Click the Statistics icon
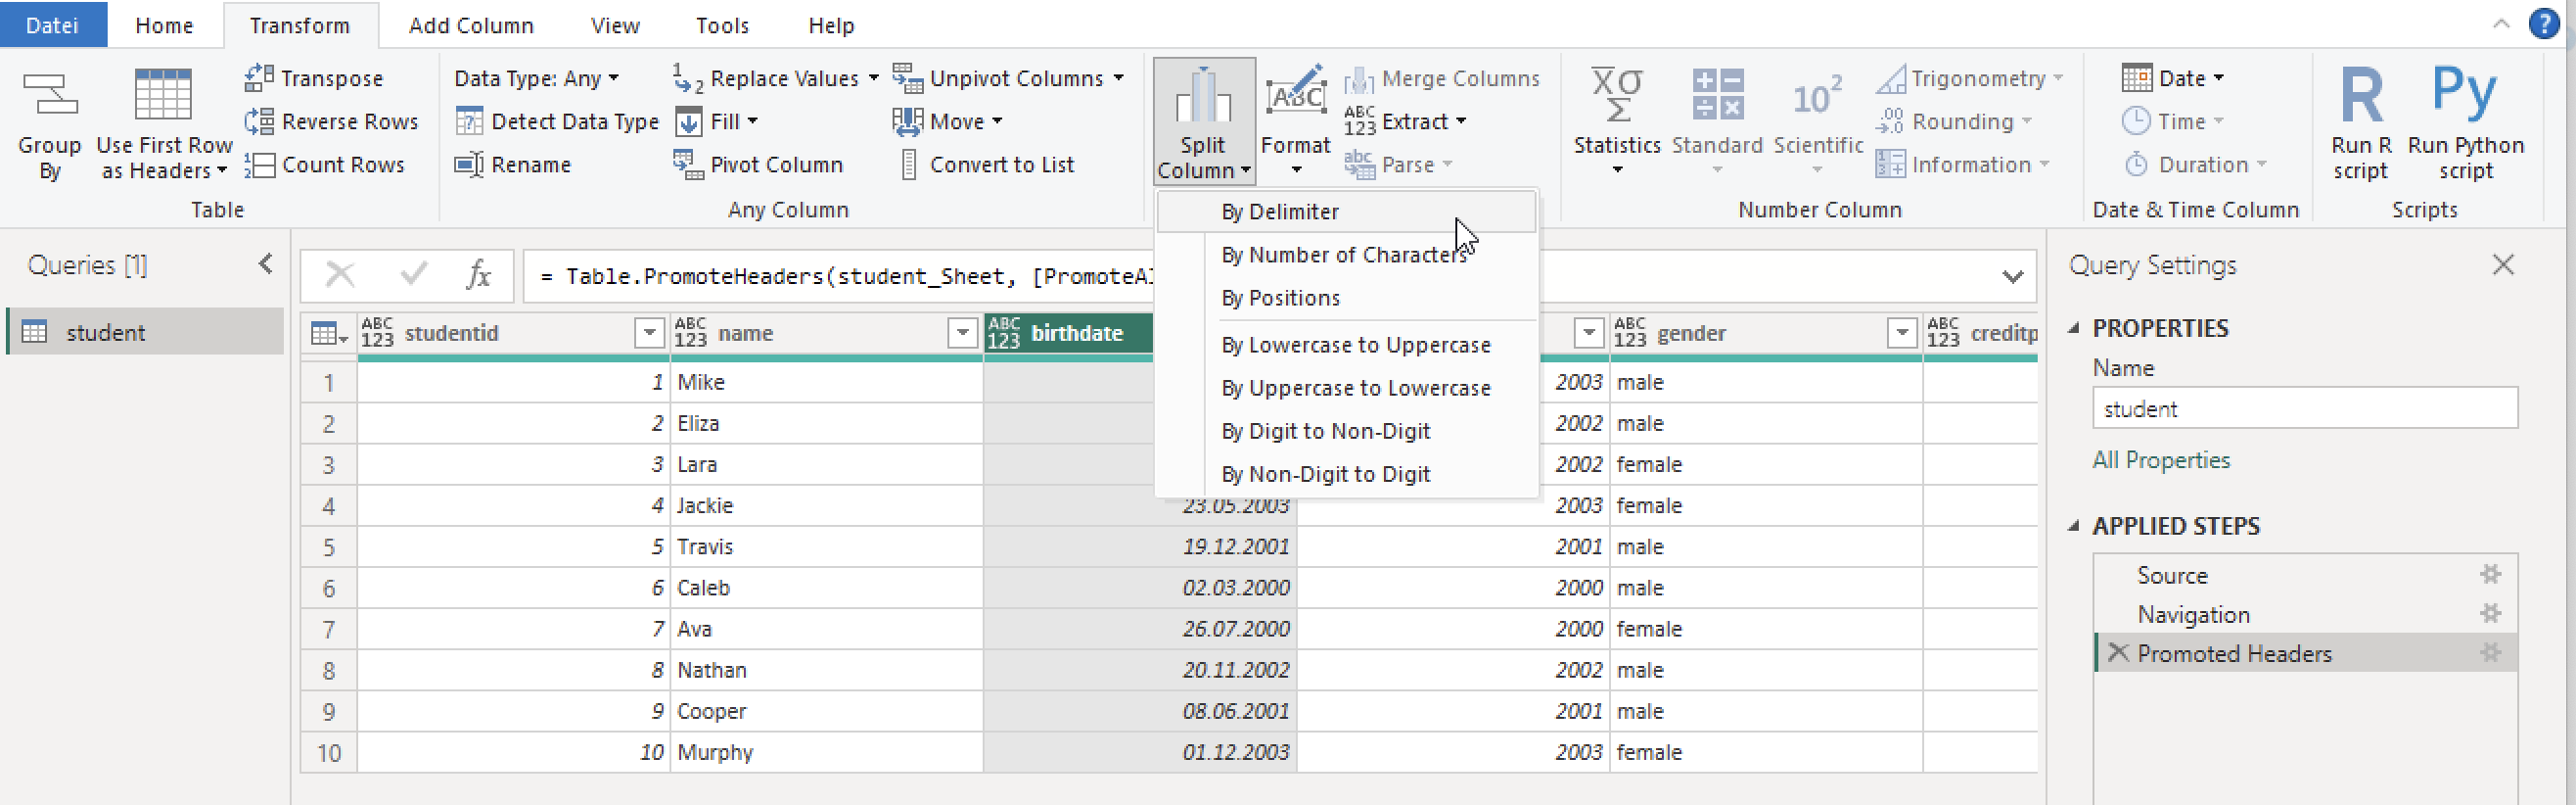The image size is (2576, 805). (x=1617, y=94)
